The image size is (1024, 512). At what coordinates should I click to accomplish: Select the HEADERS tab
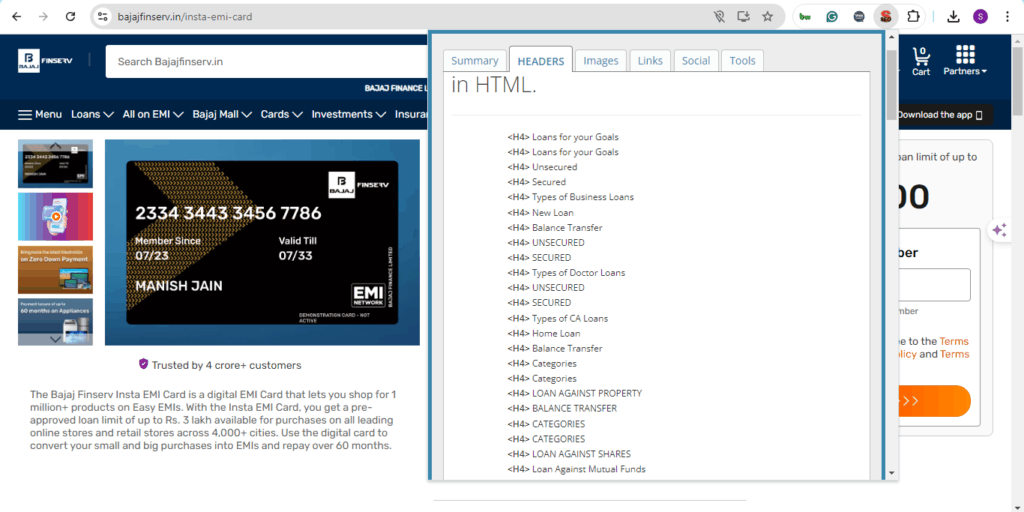541,61
